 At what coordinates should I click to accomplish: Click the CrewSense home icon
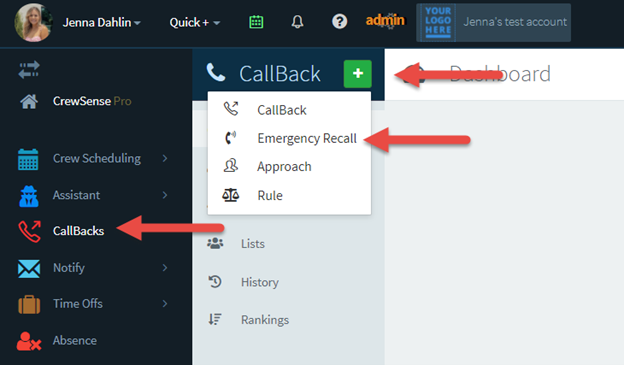pos(29,101)
